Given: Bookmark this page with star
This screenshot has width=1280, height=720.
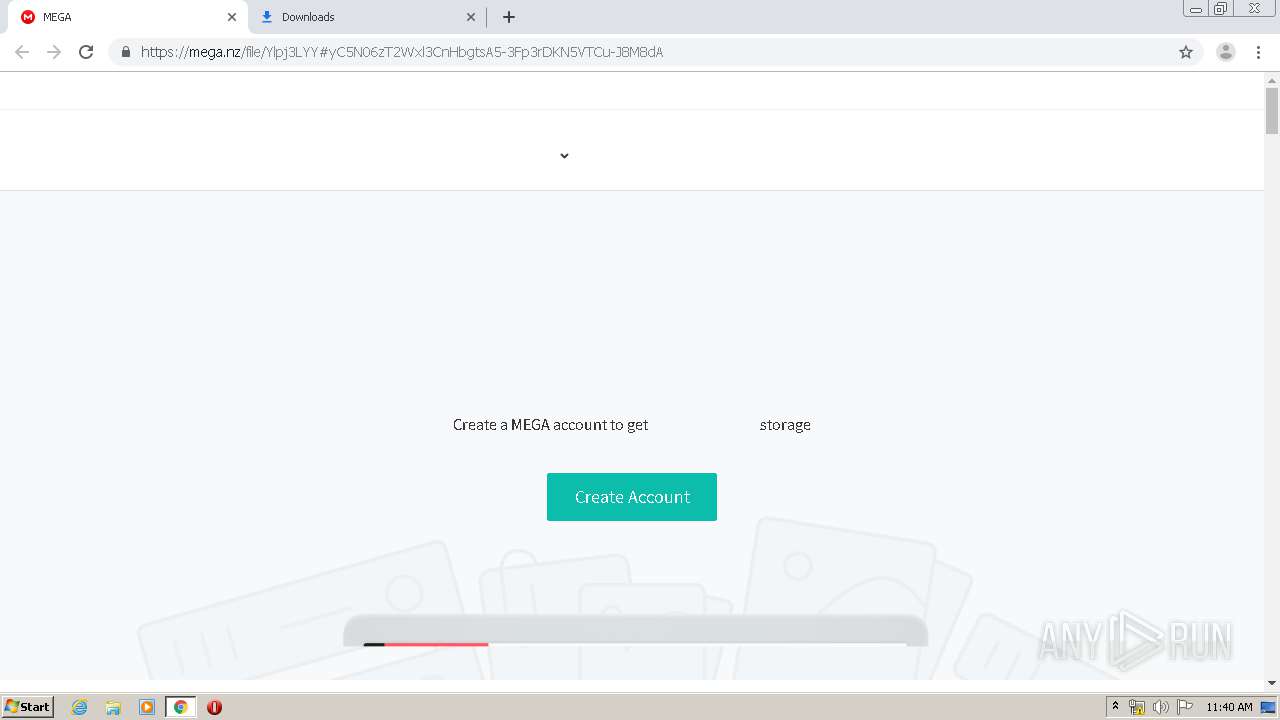Looking at the screenshot, I should coord(1186,52).
